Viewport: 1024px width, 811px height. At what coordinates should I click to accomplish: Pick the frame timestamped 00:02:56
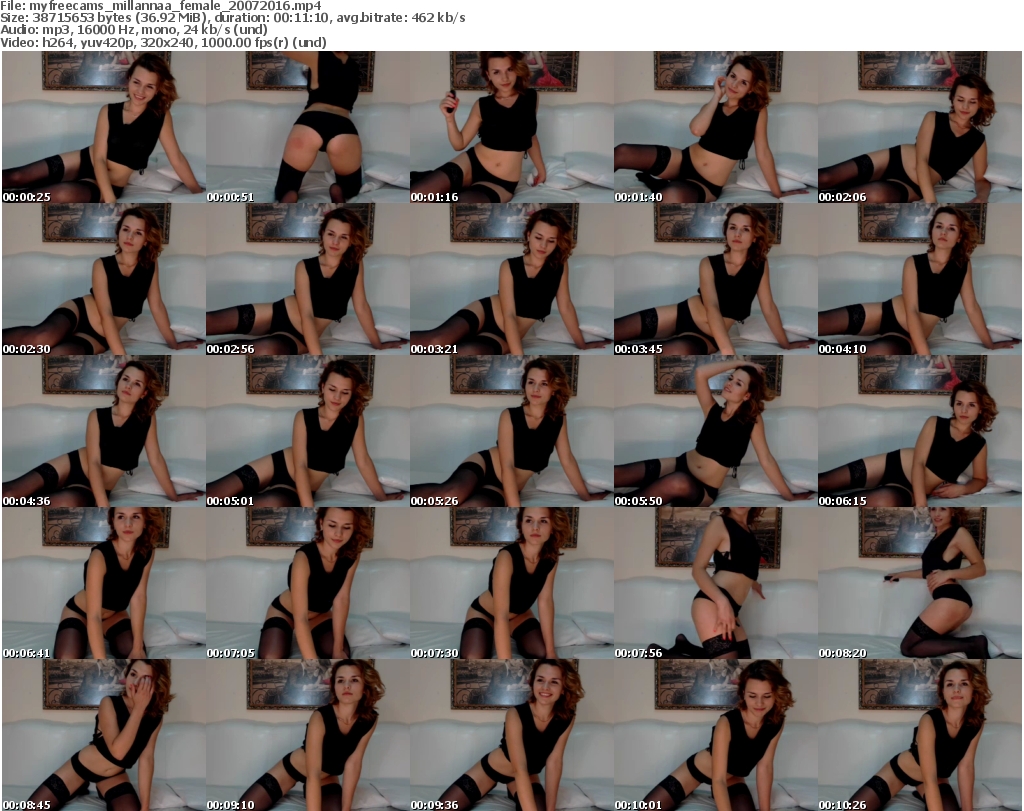pos(308,279)
